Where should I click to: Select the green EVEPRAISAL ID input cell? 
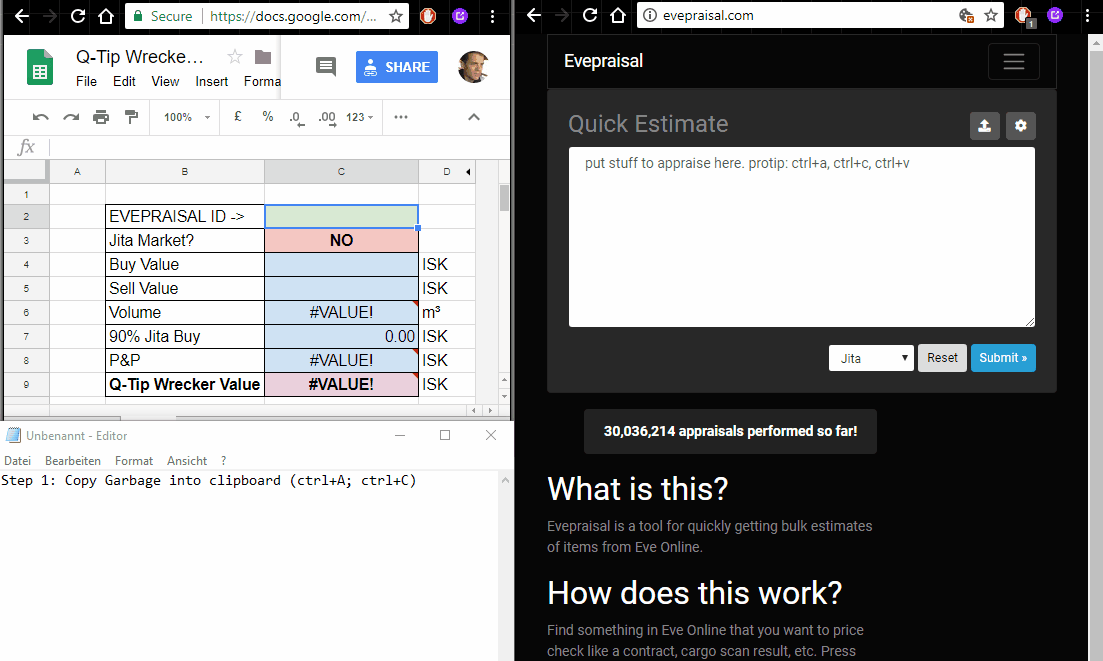[341, 217]
